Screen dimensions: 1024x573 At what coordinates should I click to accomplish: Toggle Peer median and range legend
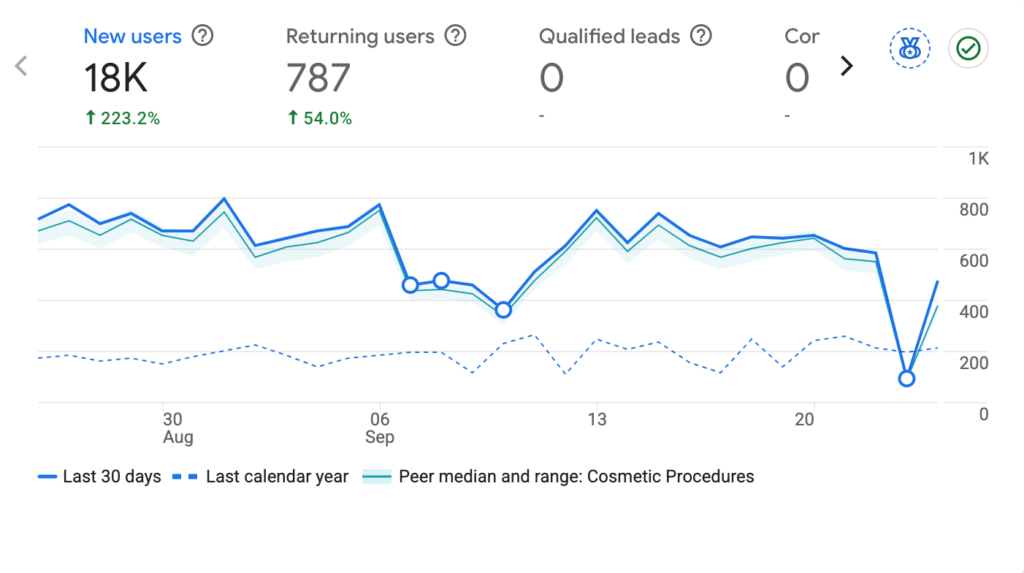558,476
